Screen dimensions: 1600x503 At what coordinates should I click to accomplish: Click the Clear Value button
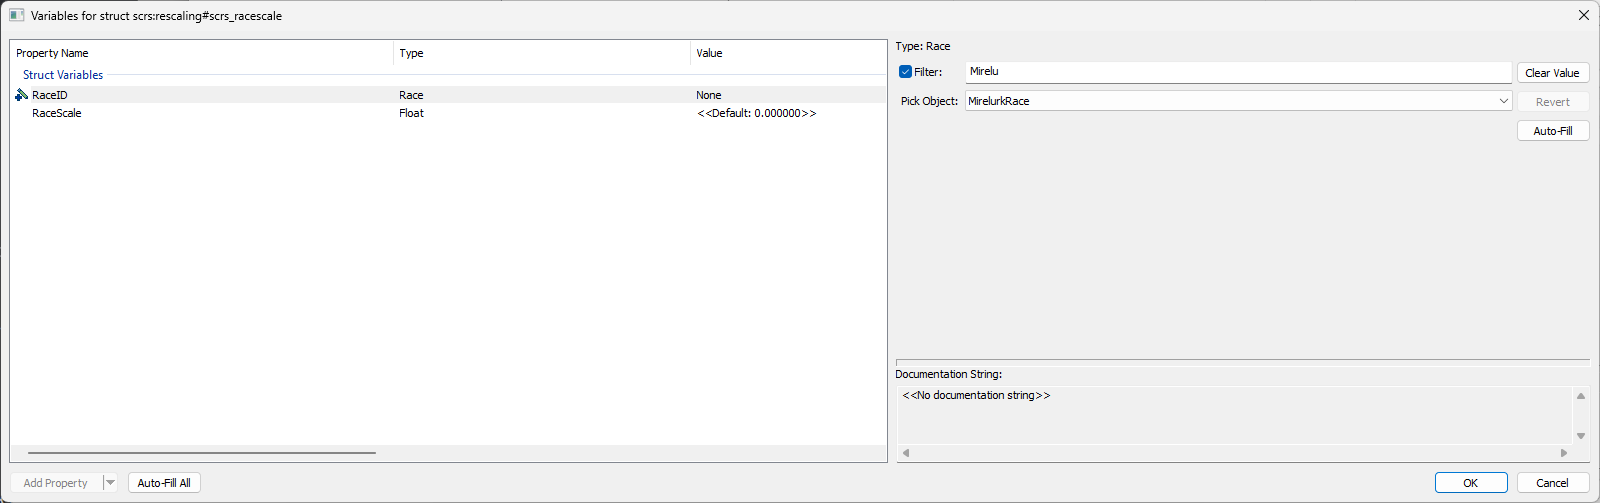1552,73
